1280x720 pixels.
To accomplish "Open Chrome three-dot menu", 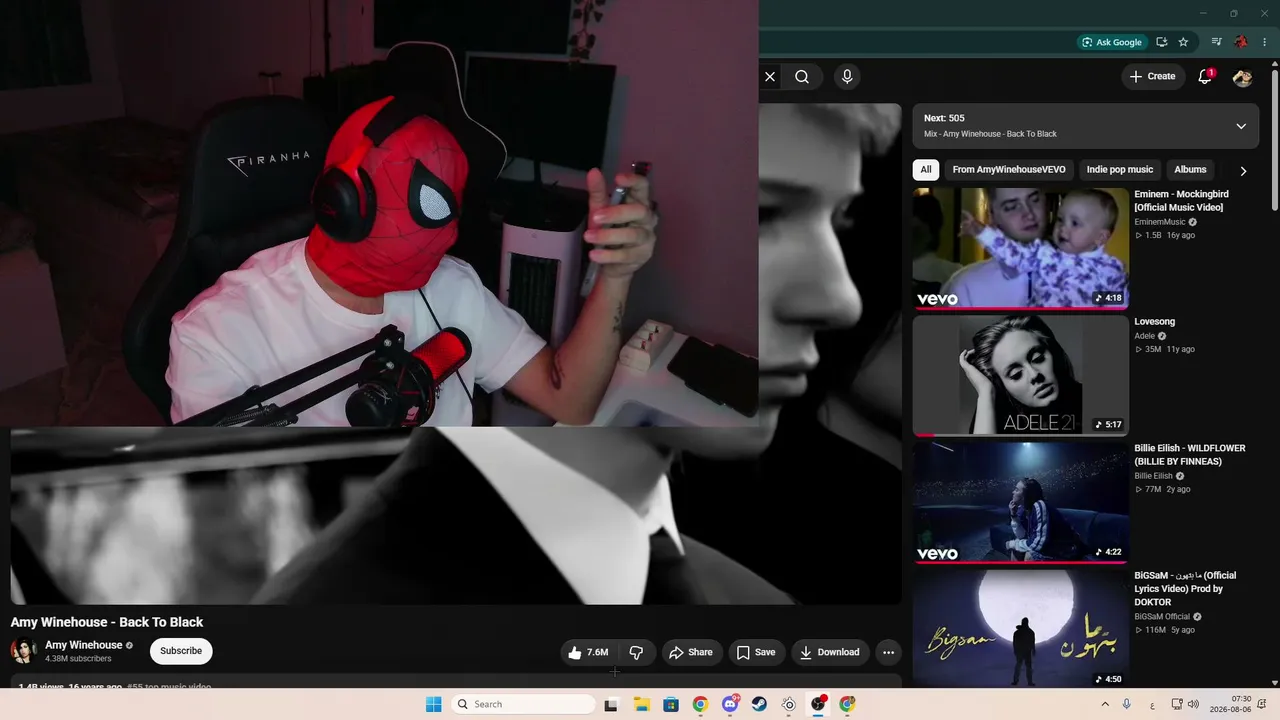I will 1265,42.
